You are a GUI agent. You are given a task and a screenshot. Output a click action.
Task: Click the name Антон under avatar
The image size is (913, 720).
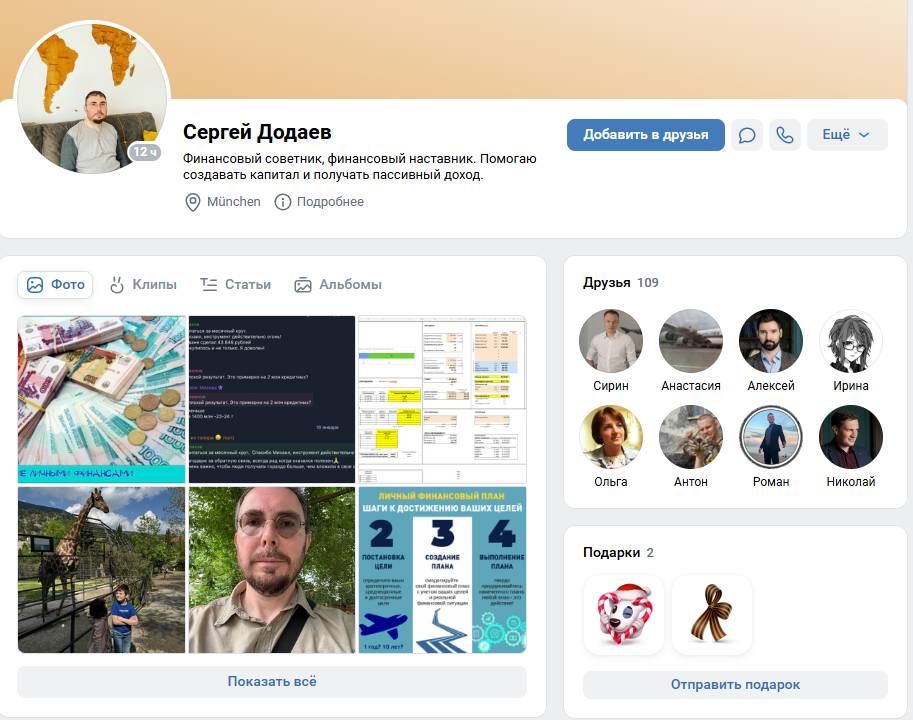click(691, 482)
